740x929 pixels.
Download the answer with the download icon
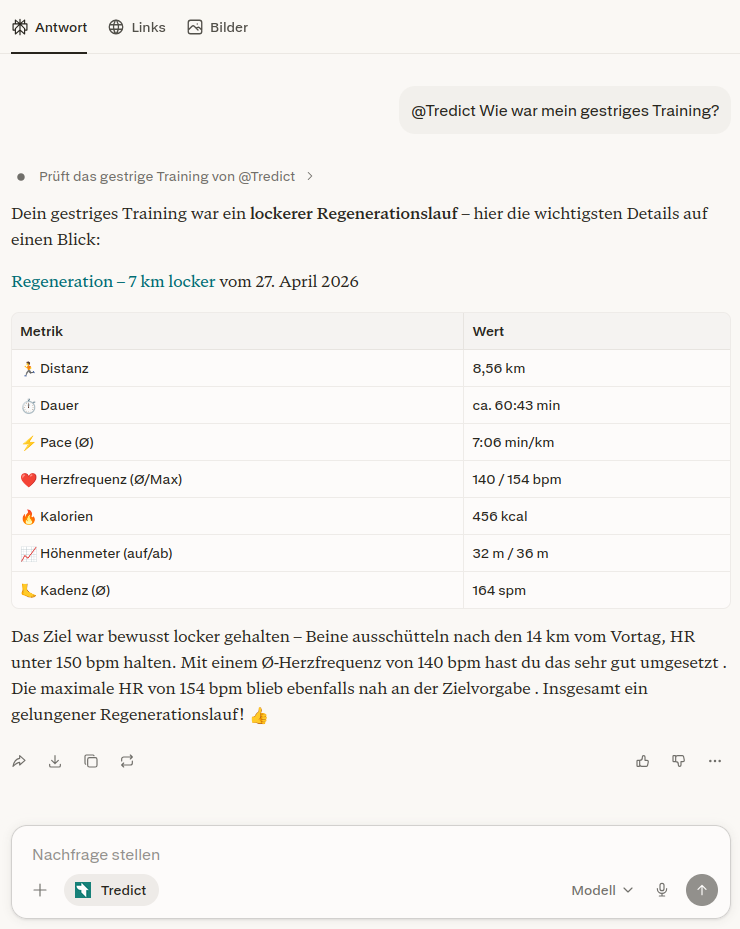(55, 761)
